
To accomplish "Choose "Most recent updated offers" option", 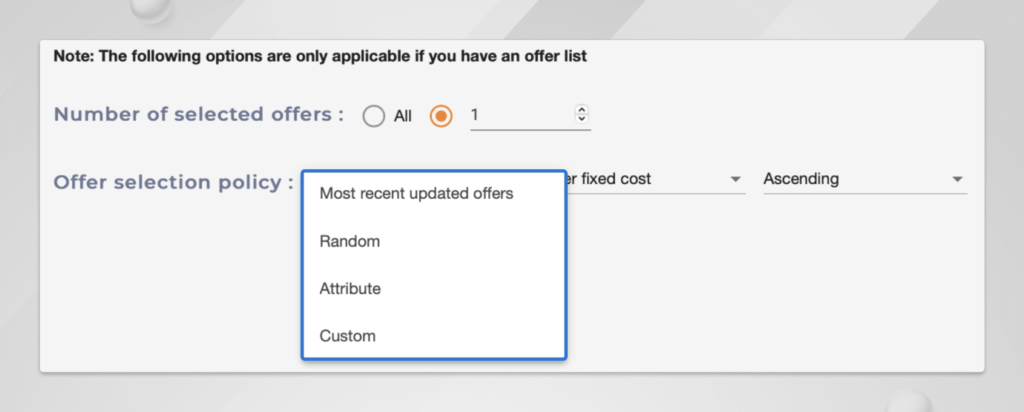I will [x=416, y=193].
